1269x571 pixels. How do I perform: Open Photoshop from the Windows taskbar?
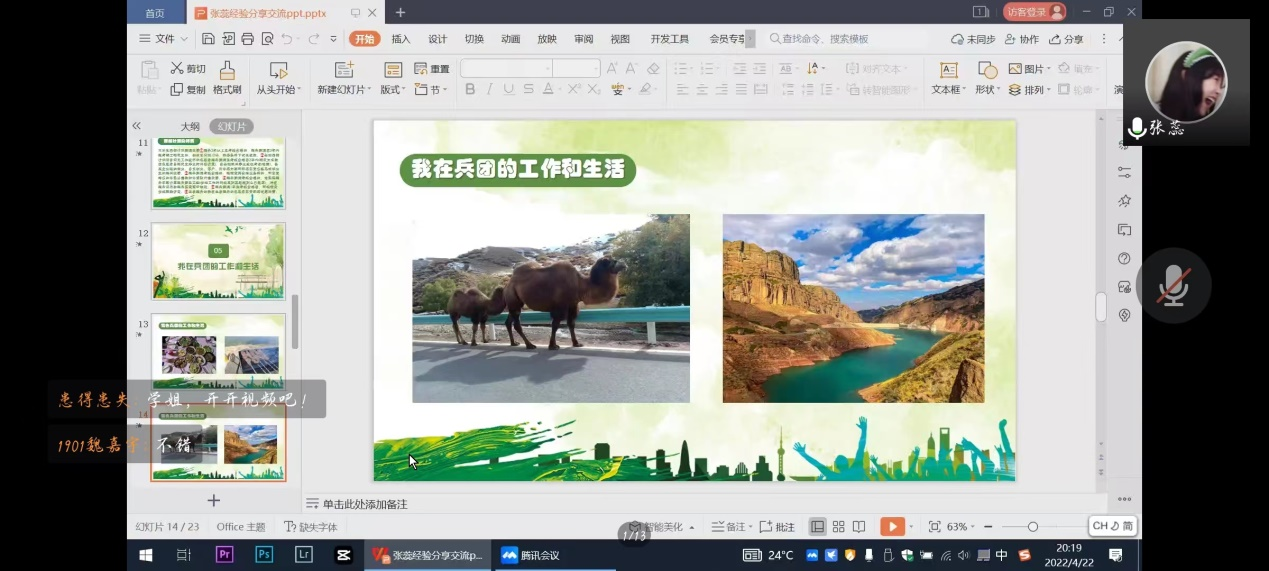pos(264,555)
